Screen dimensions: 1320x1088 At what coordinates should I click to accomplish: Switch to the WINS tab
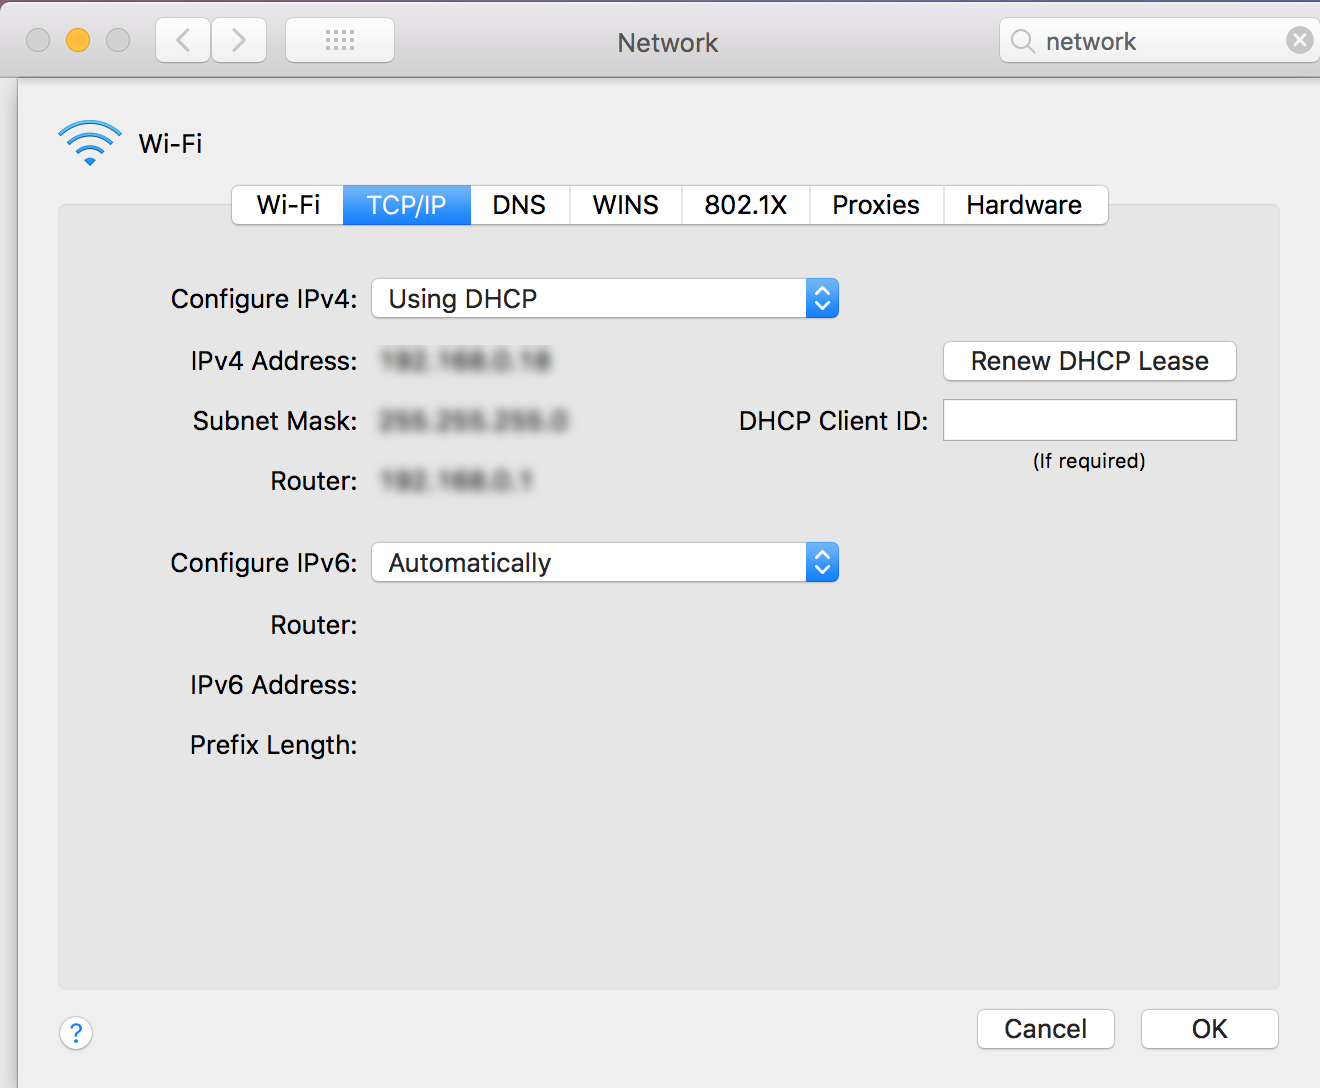click(626, 205)
